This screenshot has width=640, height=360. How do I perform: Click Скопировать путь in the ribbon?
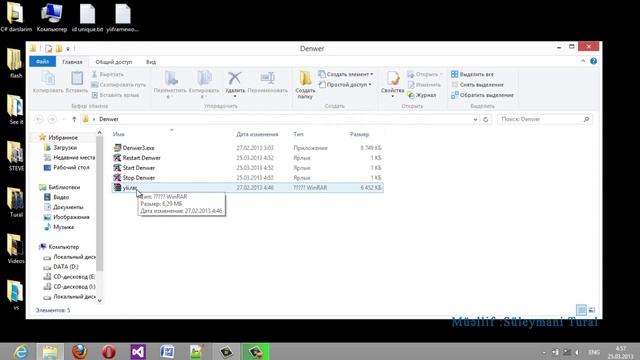point(118,84)
